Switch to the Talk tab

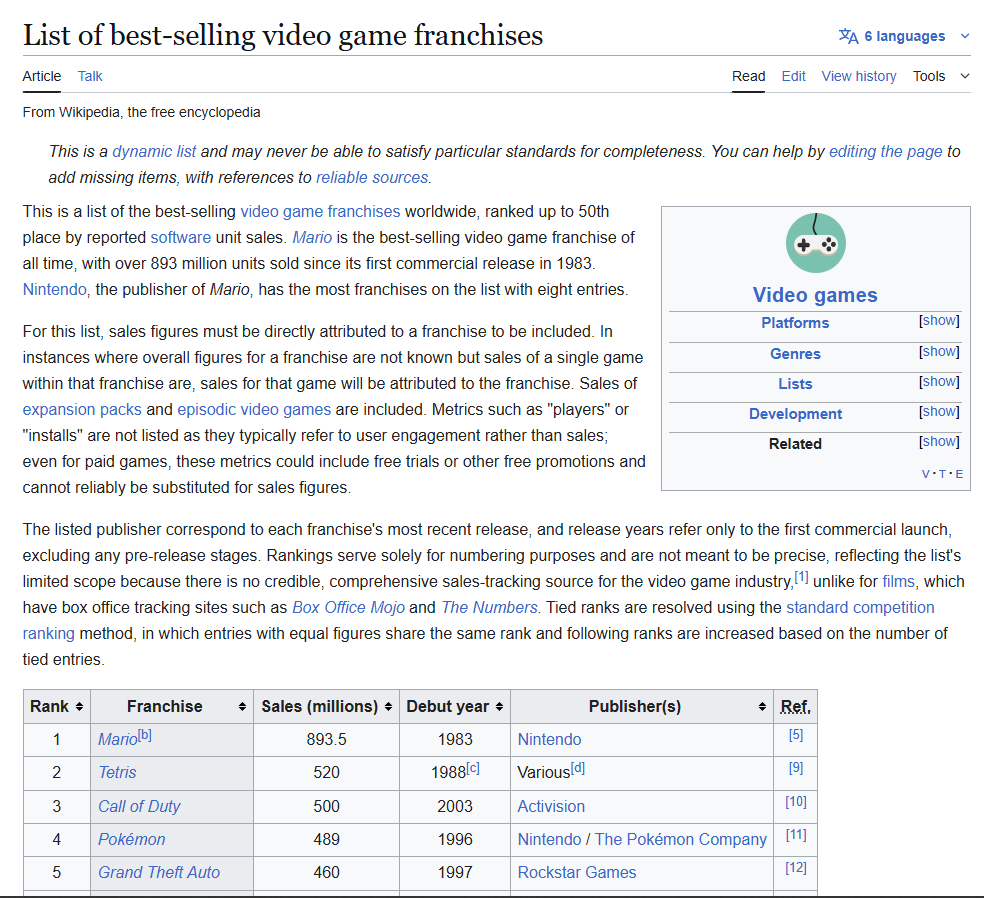point(90,77)
